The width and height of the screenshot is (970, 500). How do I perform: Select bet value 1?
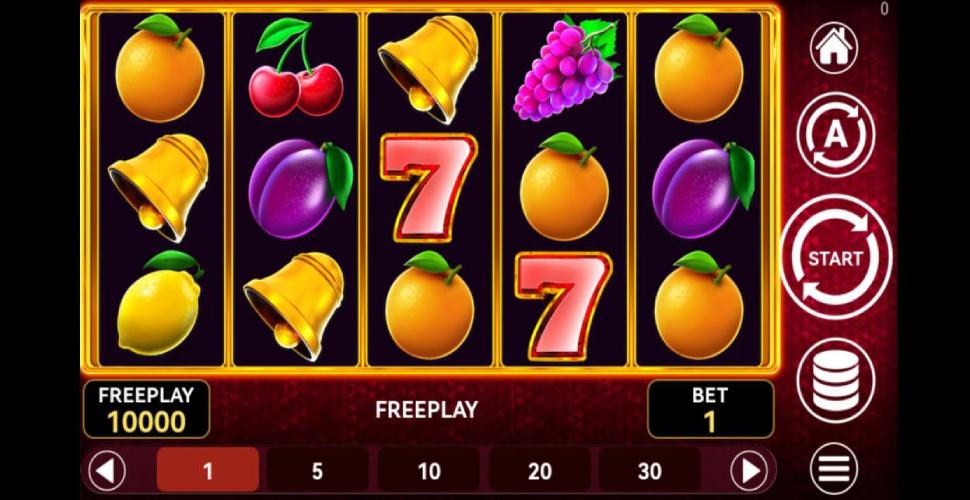pyautogui.click(x=208, y=471)
